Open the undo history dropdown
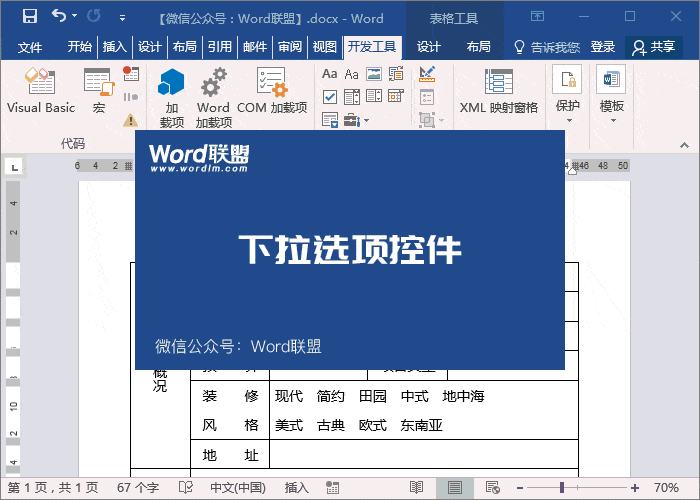Viewport: 700px width, 500px height. pyautogui.click(x=75, y=16)
